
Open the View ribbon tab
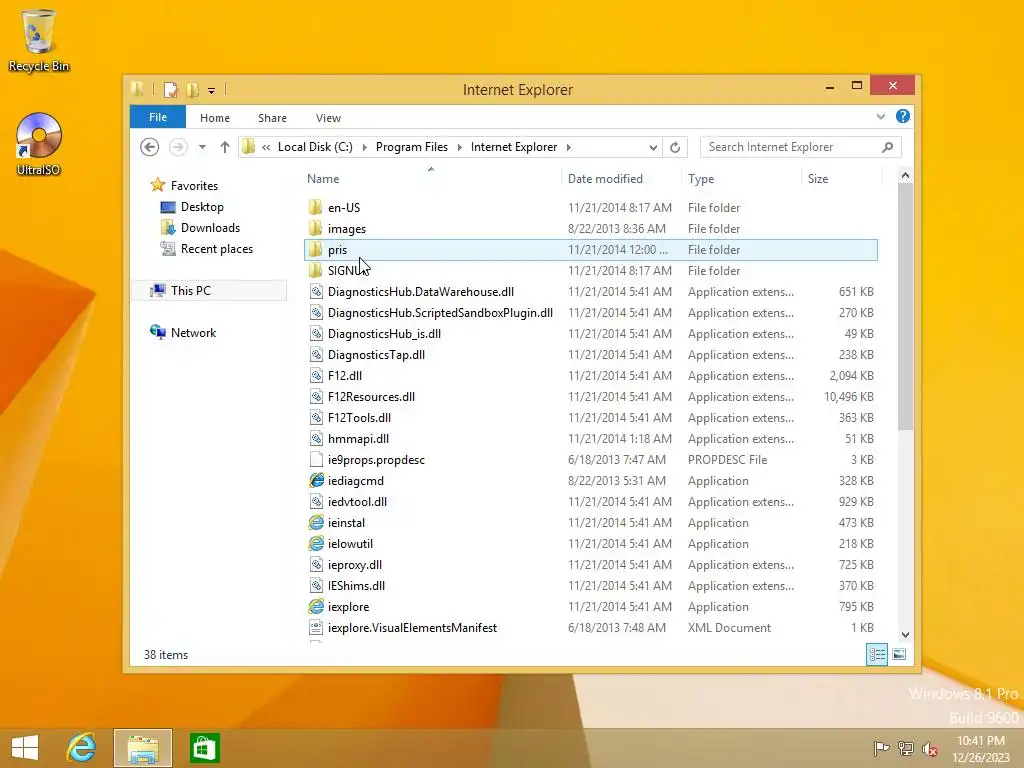coord(328,118)
